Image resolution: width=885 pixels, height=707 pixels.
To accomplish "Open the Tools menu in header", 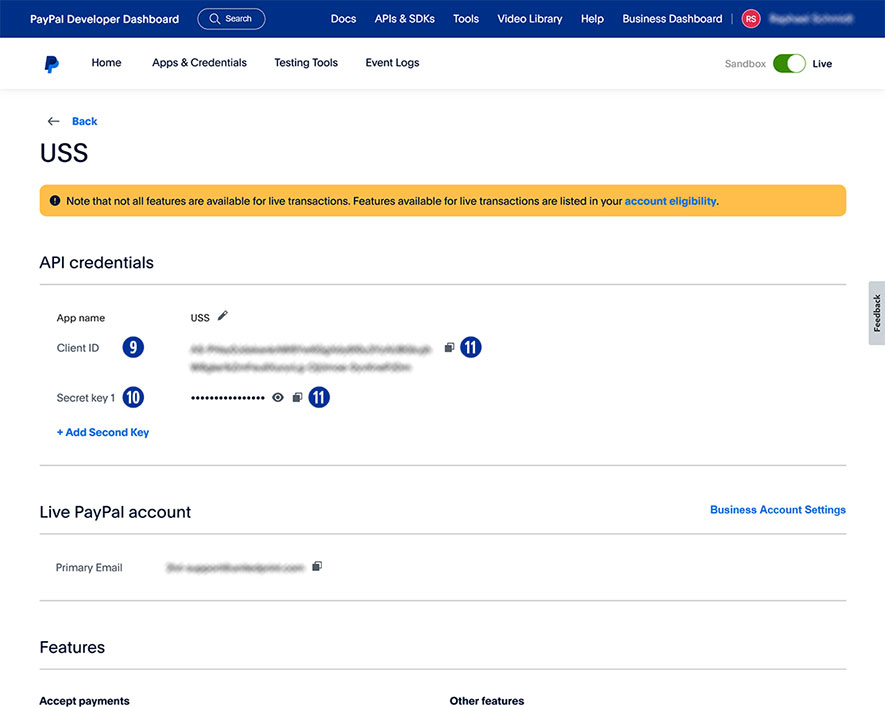I will click(466, 19).
